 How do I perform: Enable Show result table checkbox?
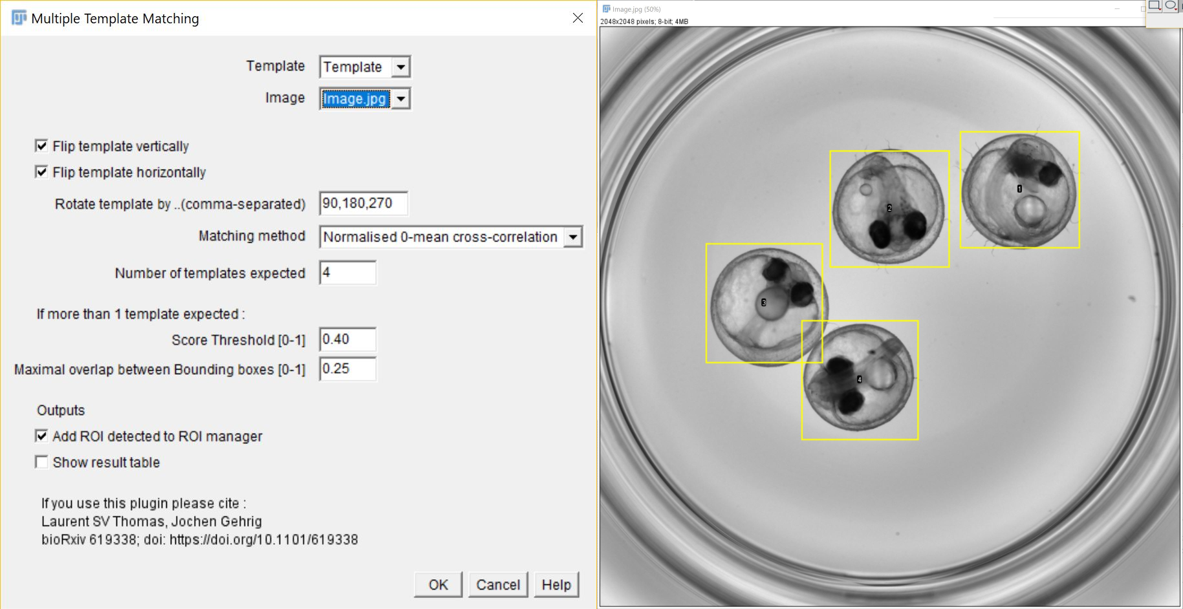pos(41,462)
